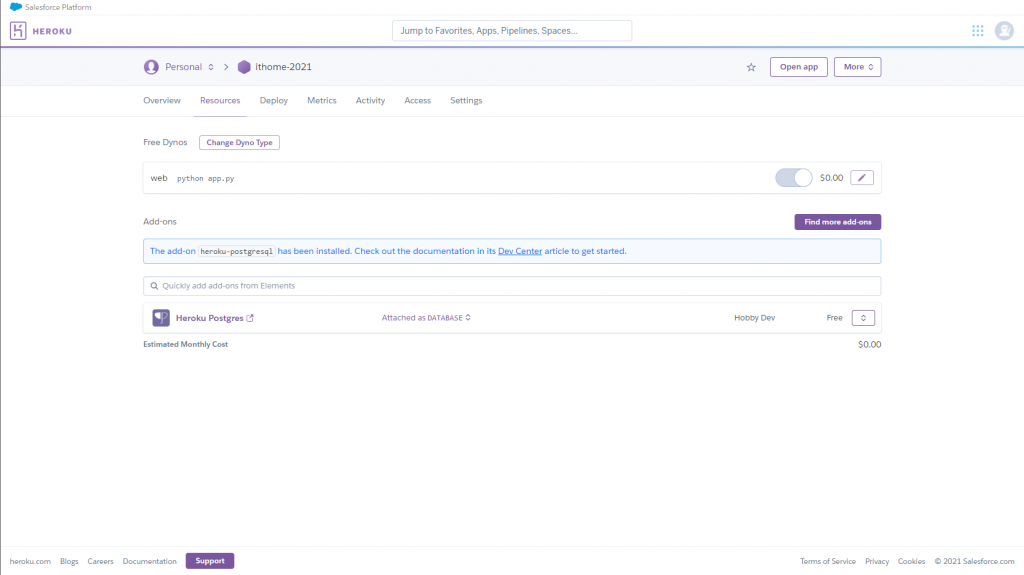Click Change Dyno Type button

(239, 142)
